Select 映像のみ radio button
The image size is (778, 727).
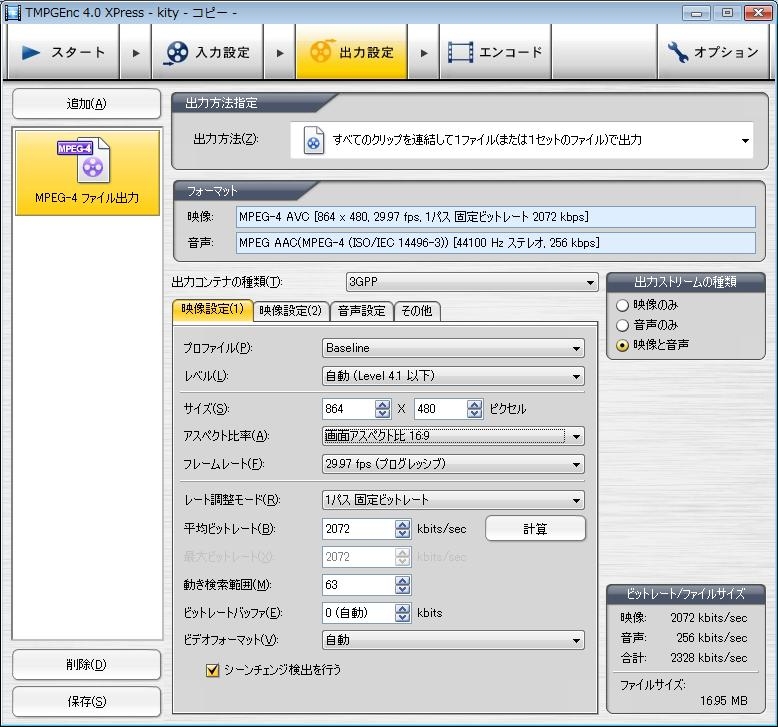click(623, 305)
